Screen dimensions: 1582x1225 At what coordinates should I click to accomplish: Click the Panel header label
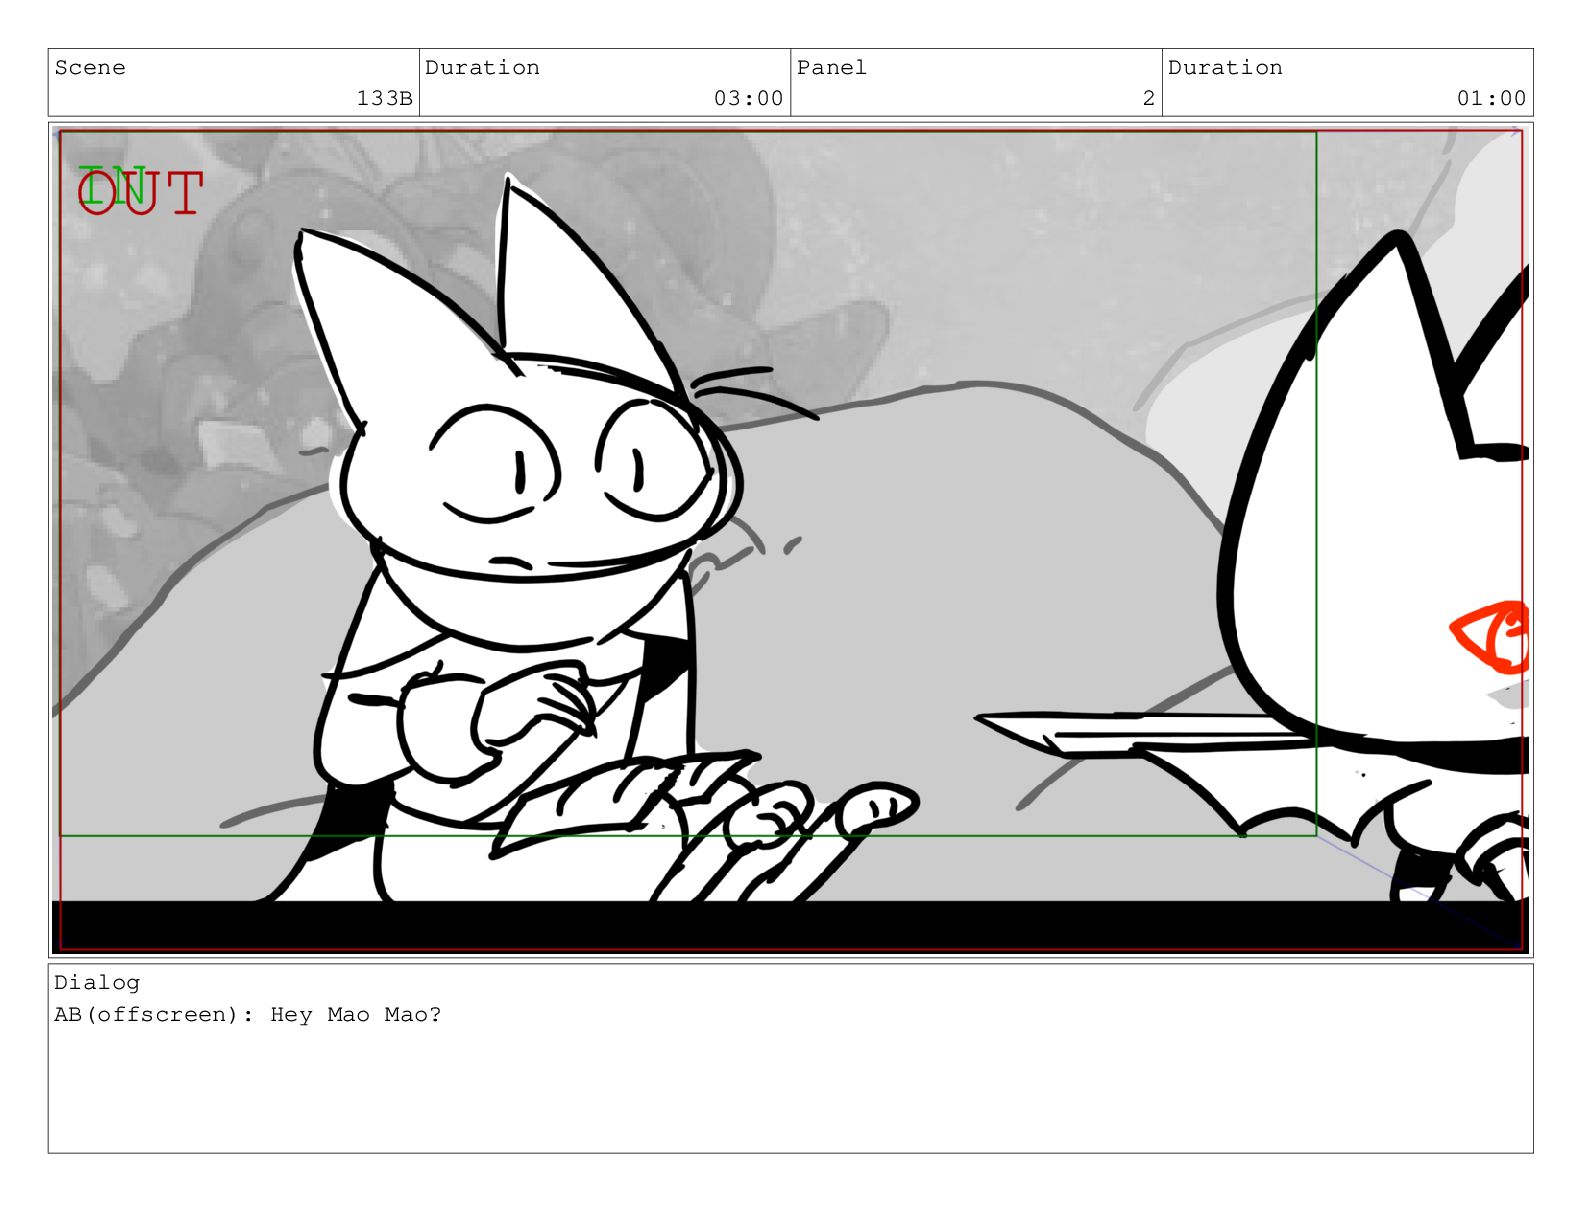(831, 67)
